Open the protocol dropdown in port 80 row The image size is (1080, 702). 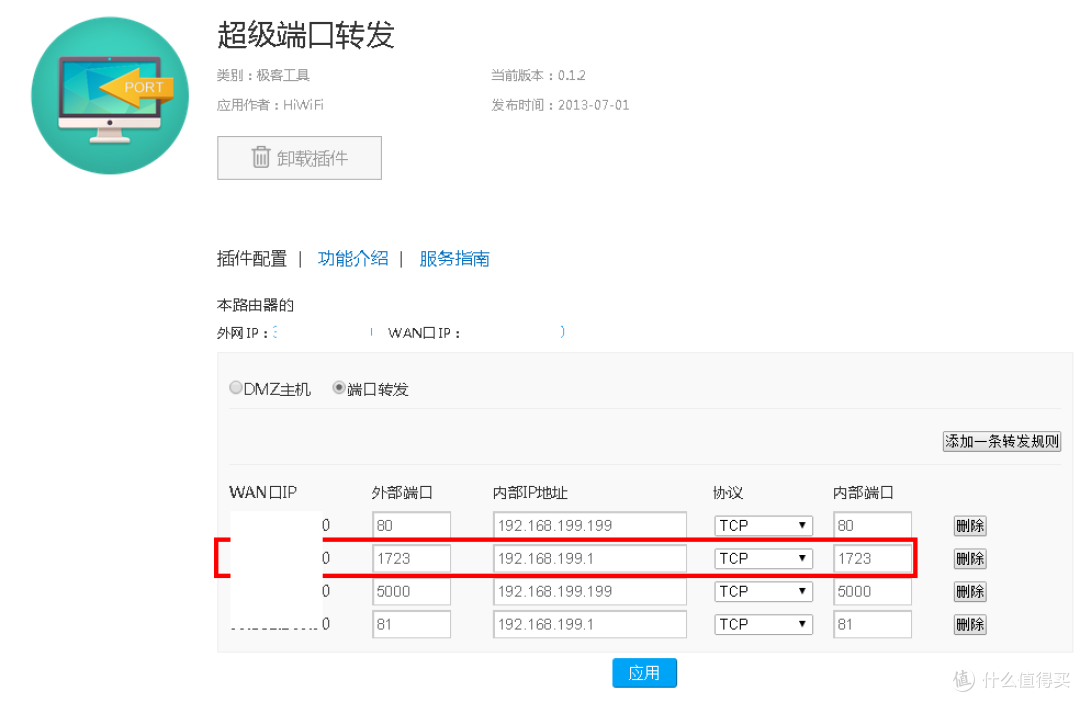click(763, 526)
